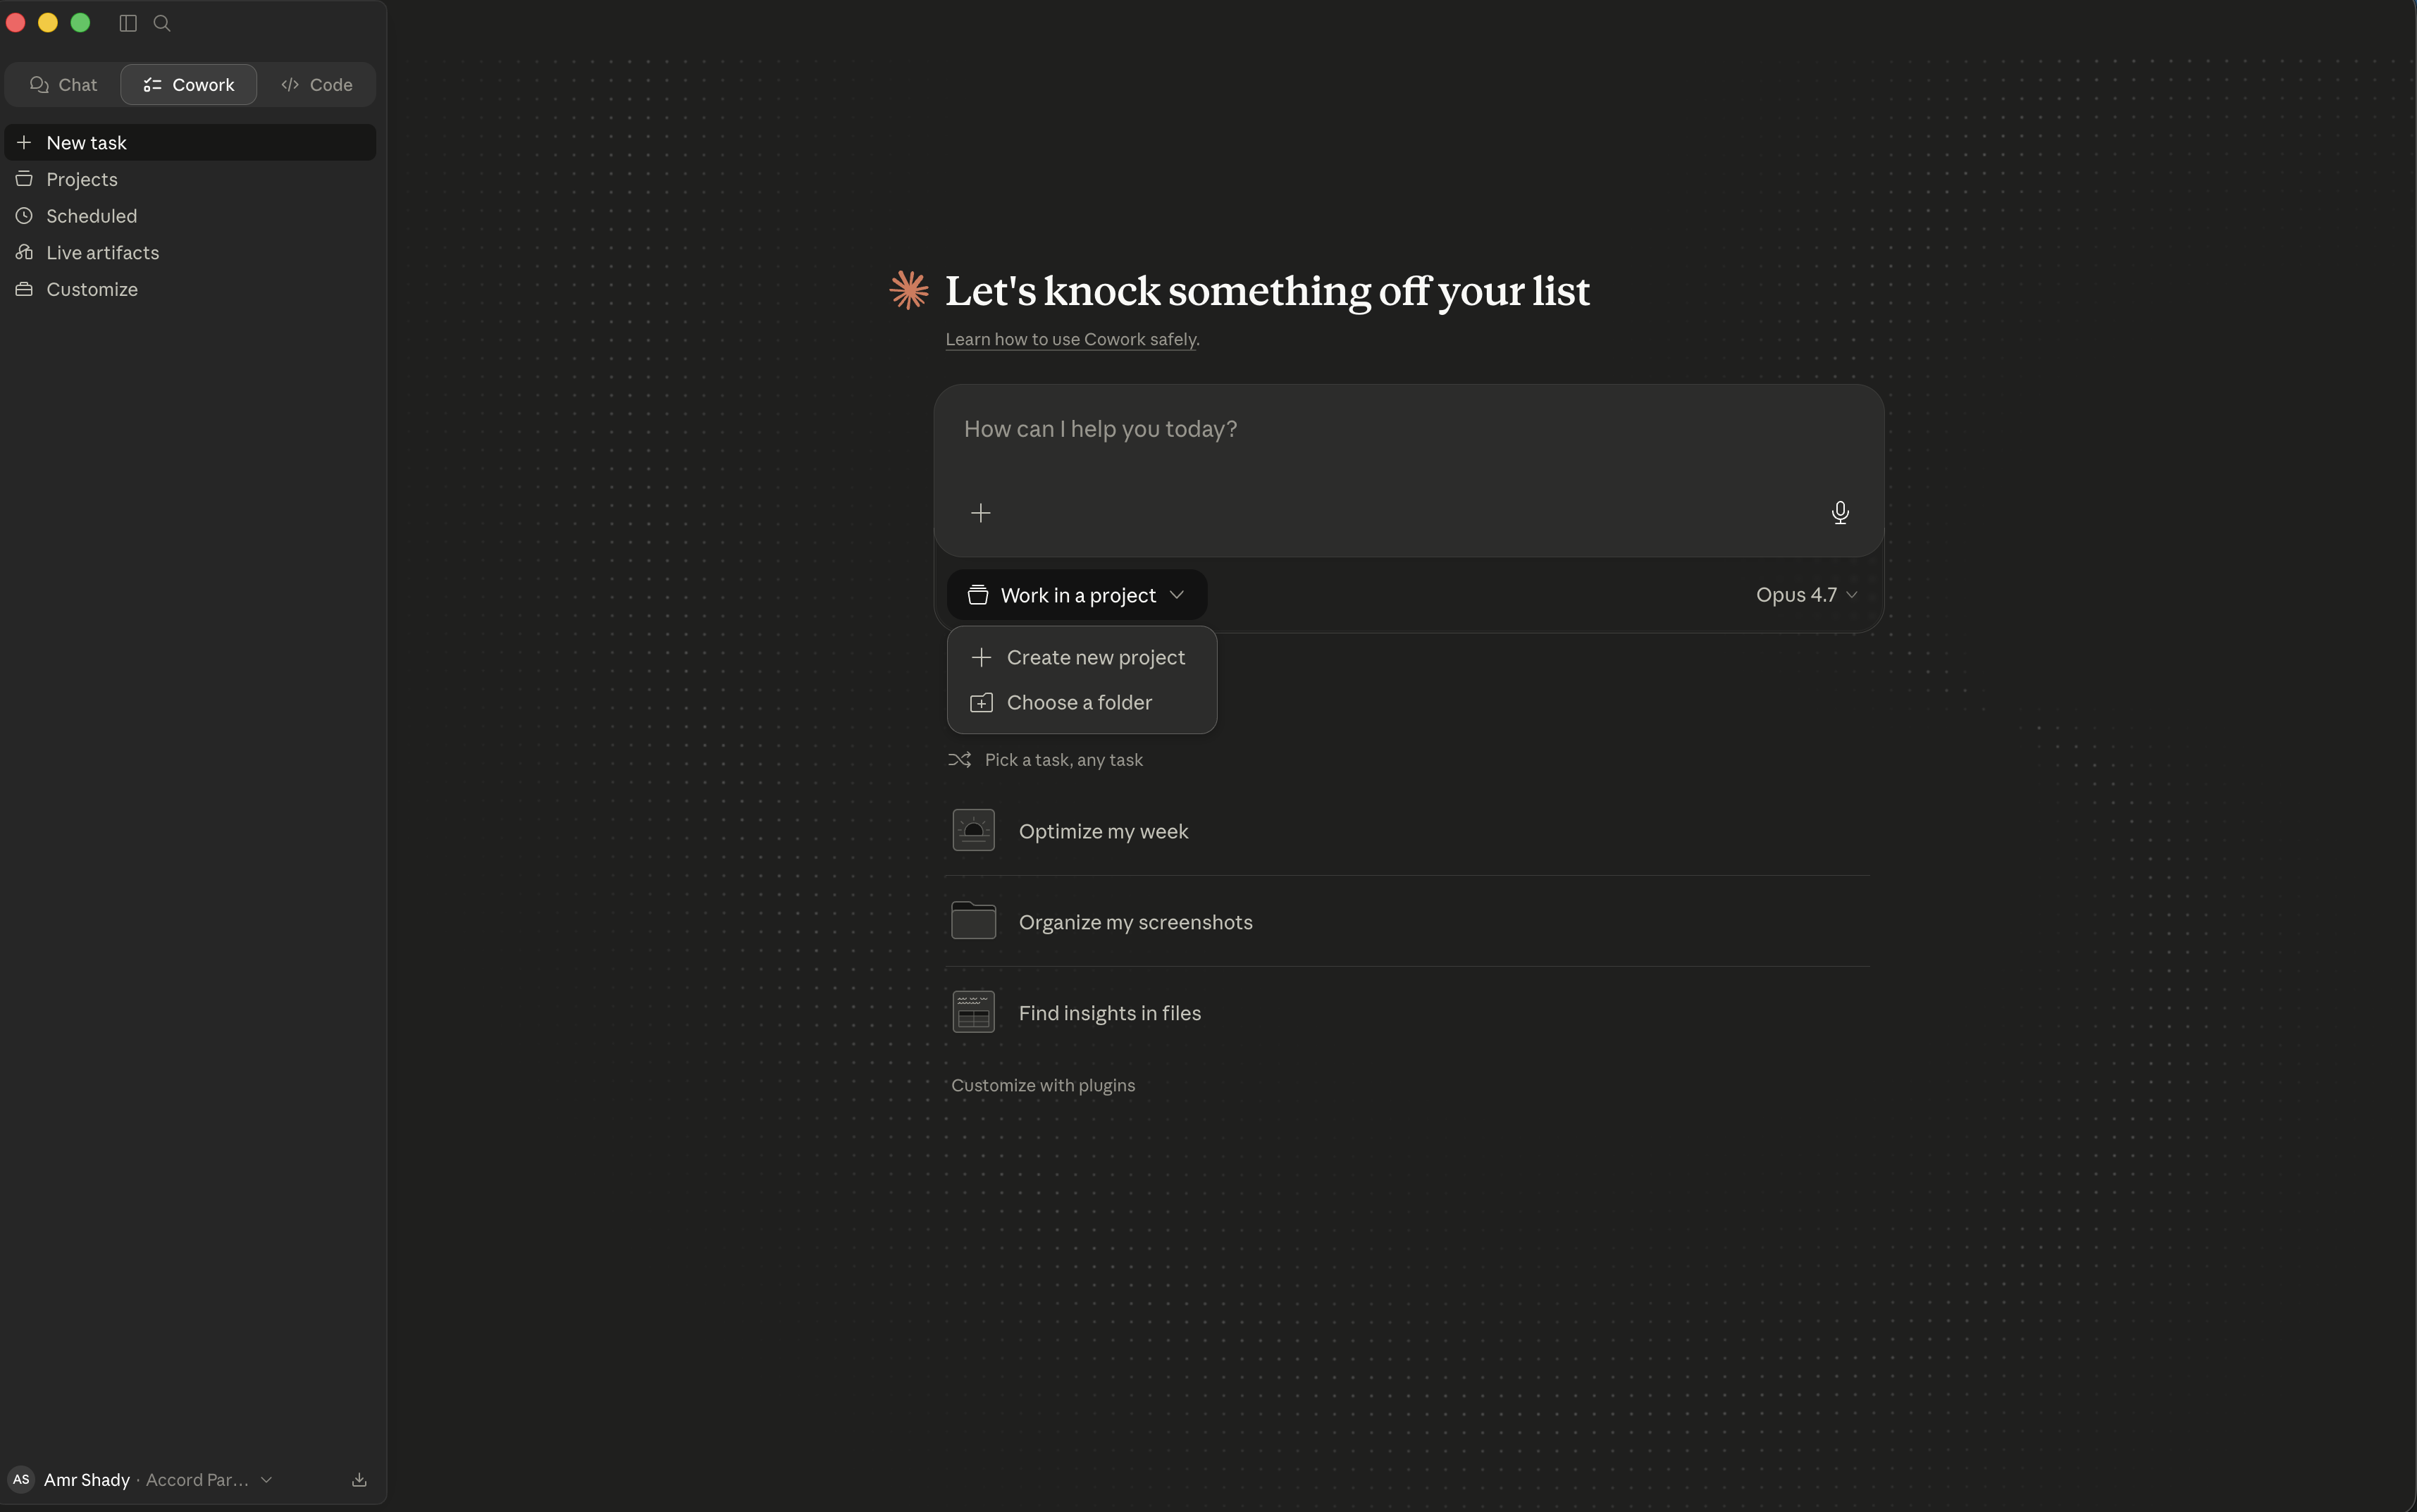Switch to the Chat tab
Image resolution: width=2417 pixels, height=1512 pixels.
pyautogui.click(x=63, y=85)
